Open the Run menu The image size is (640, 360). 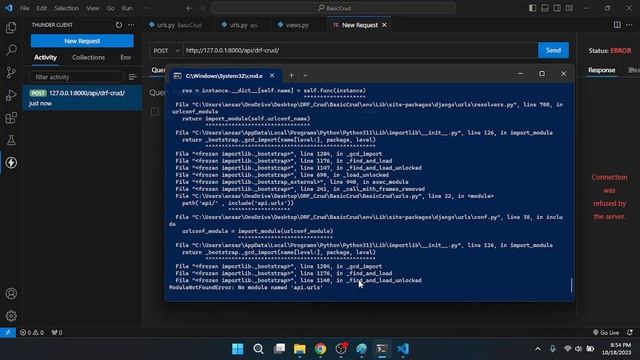tap(127, 8)
